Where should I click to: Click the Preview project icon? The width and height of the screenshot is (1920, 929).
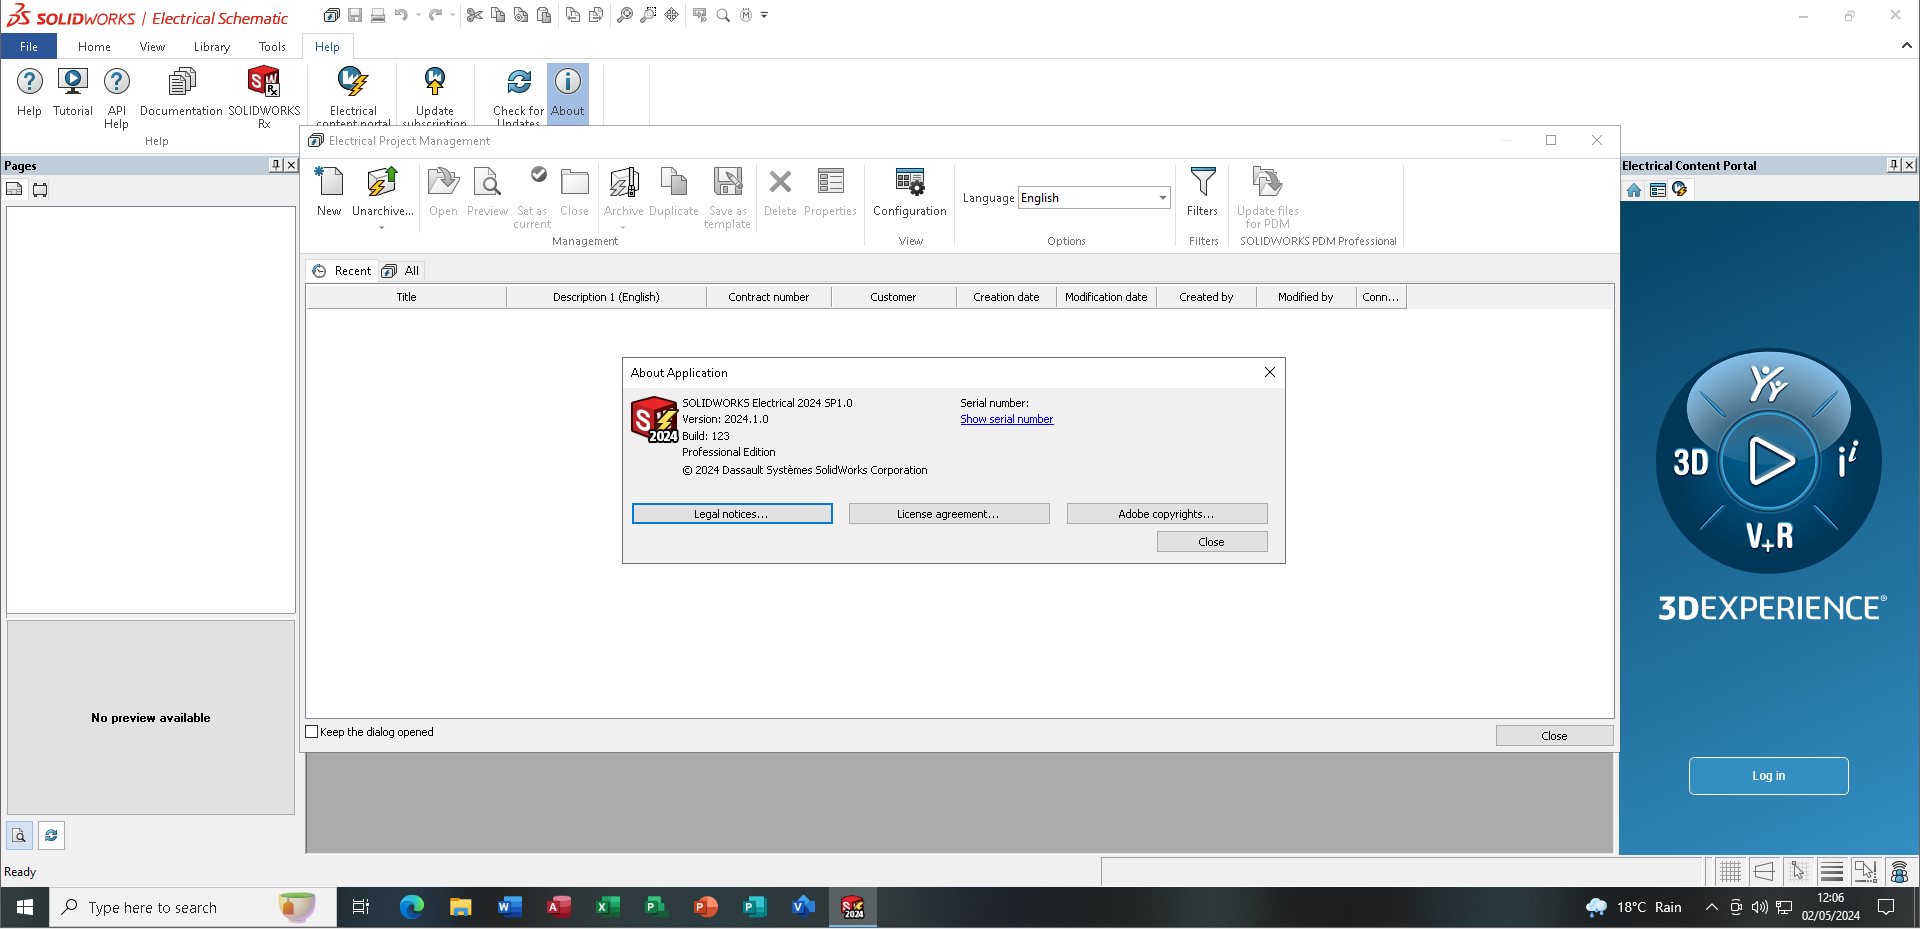coord(487,182)
